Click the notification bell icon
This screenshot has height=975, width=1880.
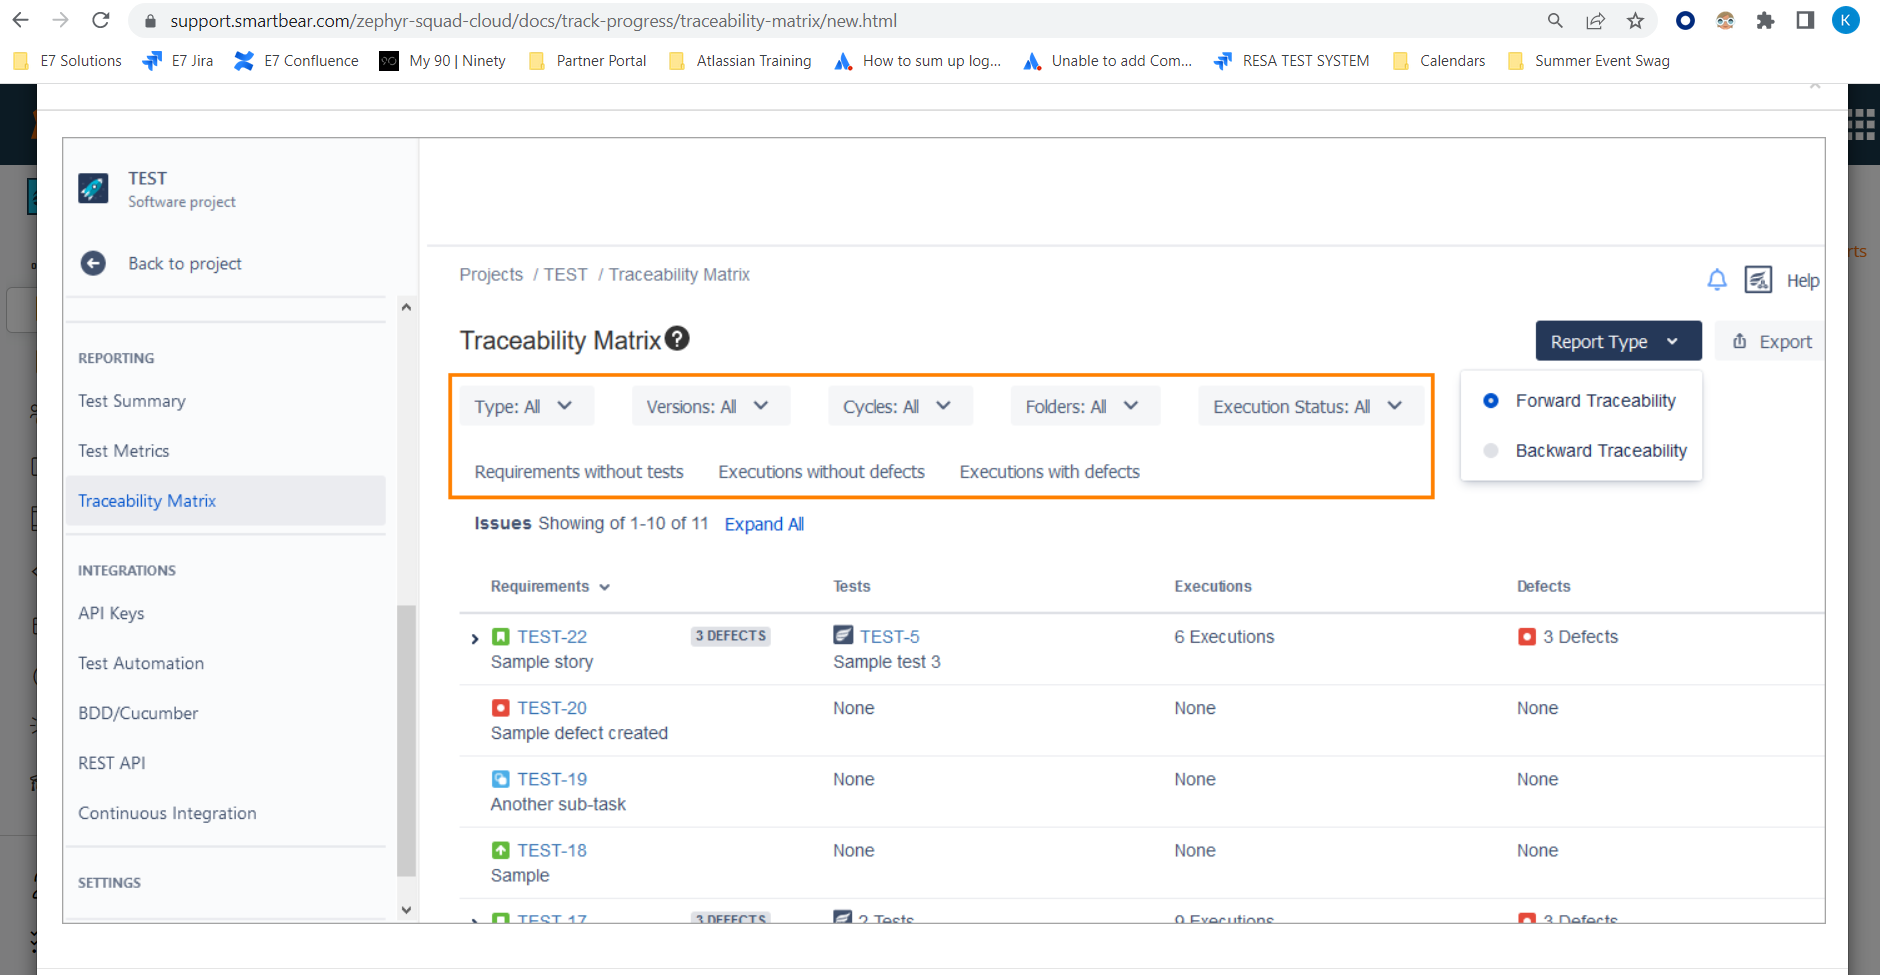coord(1716,280)
